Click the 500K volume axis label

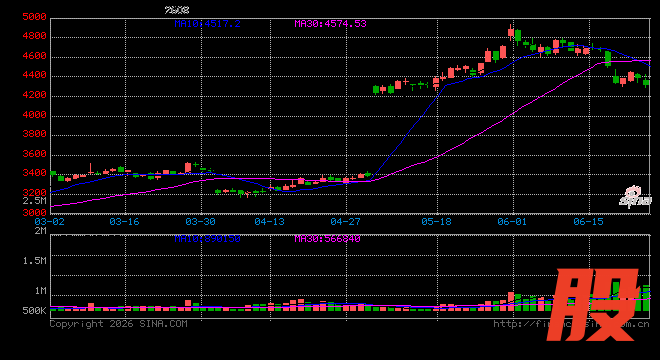pyautogui.click(x=35, y=311)
